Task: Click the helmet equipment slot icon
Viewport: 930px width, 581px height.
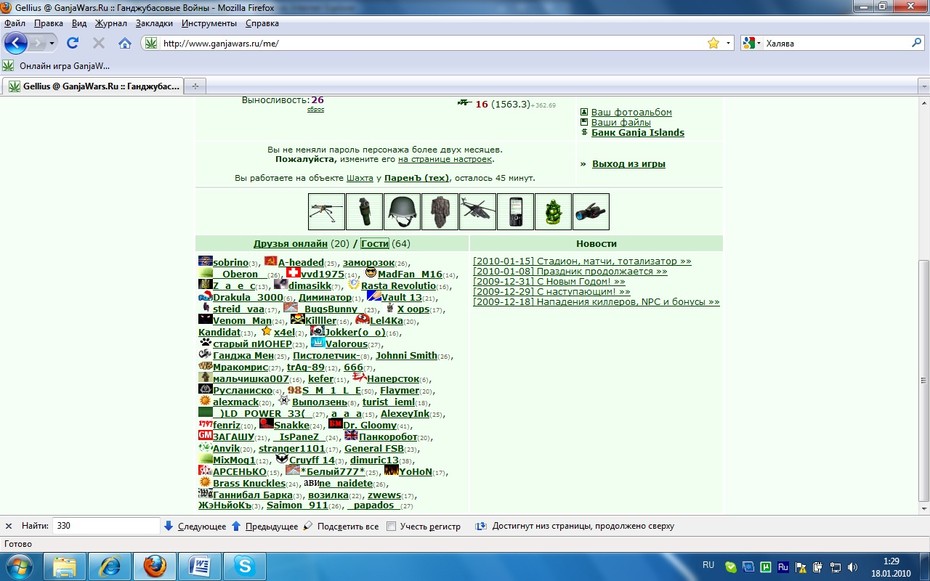Action: (x=402, y=212)
